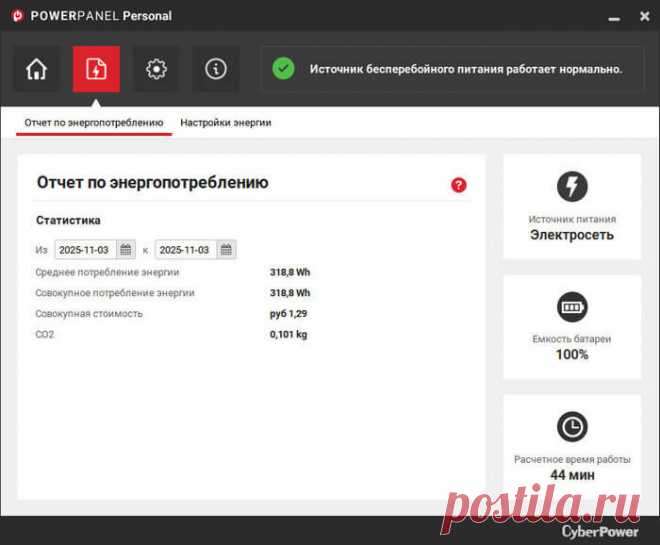Click the 44 мин runtime value
The width and height of the screenshot is (660, 545).
[572, 475]
